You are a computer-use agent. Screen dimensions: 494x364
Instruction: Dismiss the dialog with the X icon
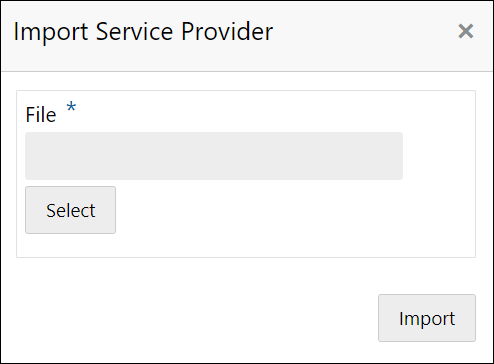466,31
